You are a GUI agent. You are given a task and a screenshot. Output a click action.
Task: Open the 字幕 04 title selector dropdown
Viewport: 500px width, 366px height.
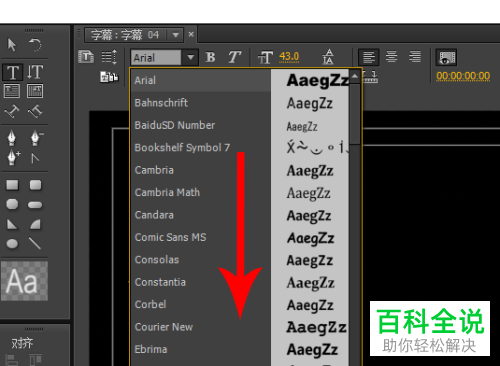tap(175, 35)
